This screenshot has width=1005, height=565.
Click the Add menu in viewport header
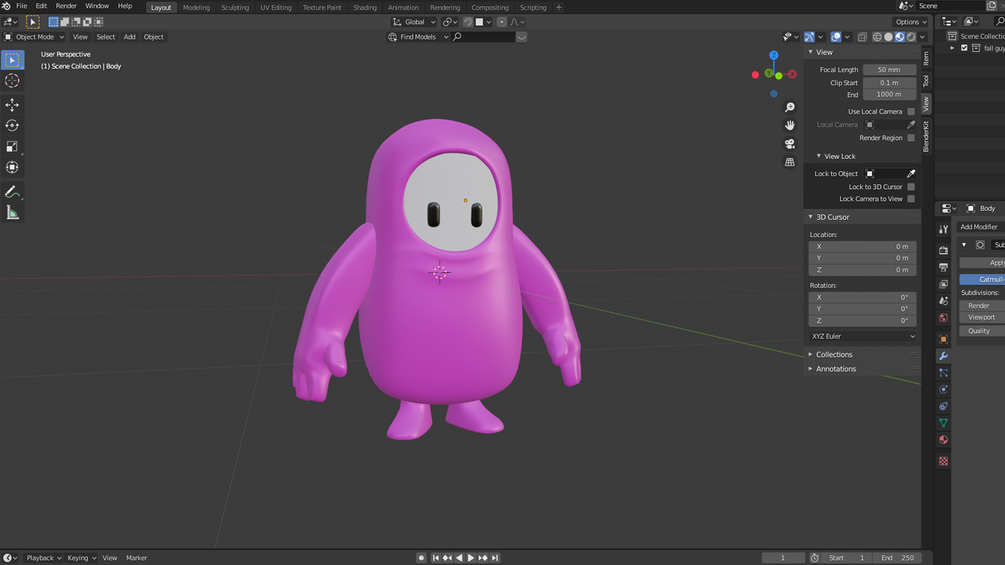coord(129,37)
